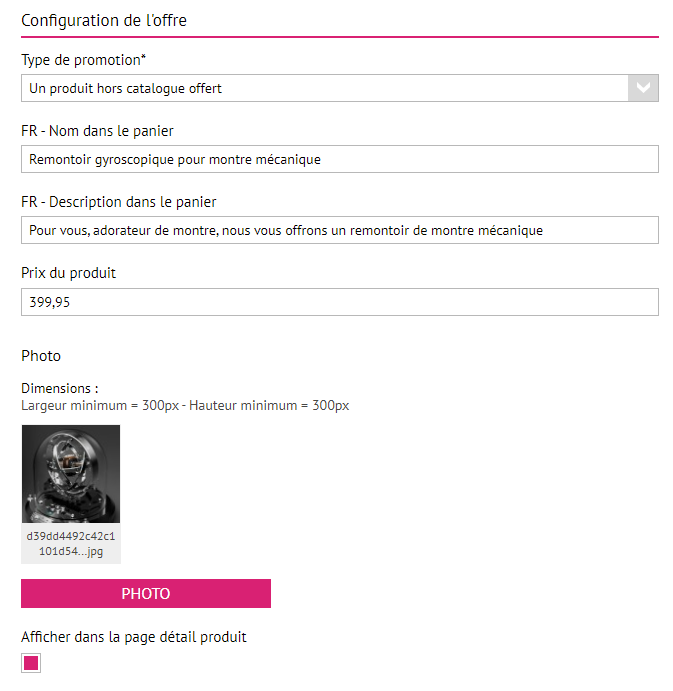This screenshot has width=673, height=691.
Task: Click the 'Dimensions :' text
Action: click(x=60, y=389)
